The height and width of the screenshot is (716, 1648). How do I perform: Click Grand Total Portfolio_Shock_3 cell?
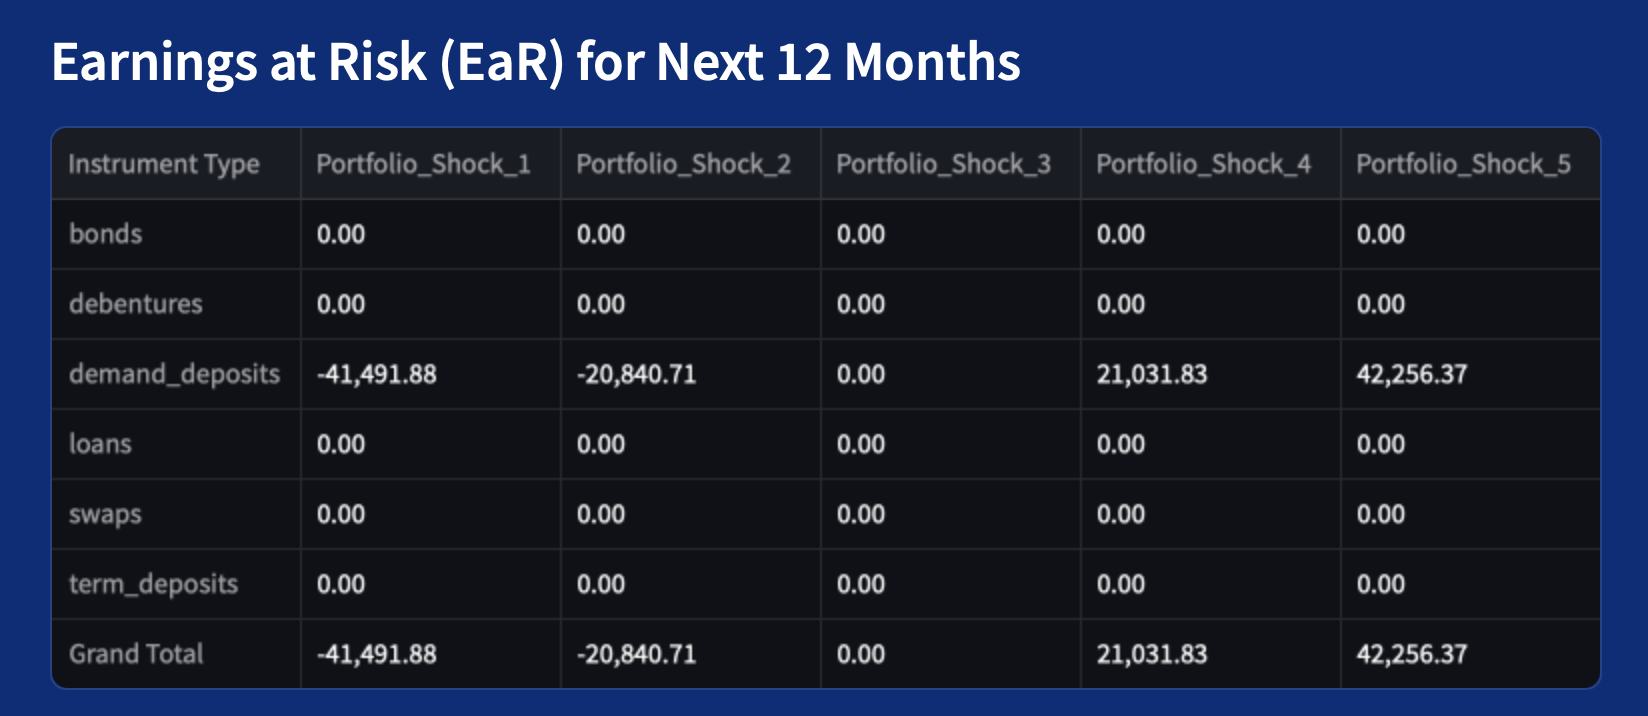coord(861,654)
